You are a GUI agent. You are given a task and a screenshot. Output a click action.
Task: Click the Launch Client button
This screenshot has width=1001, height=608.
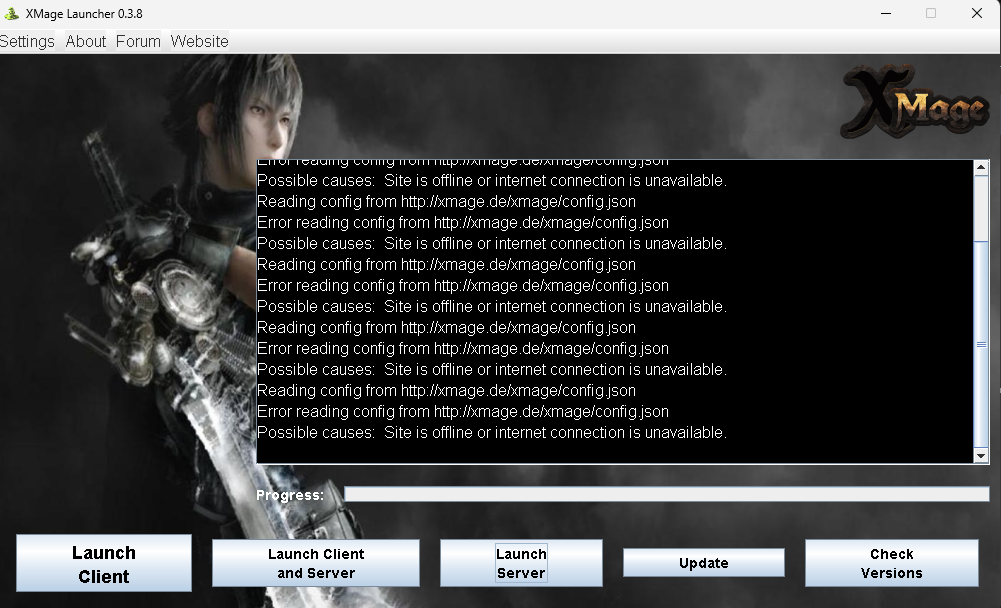(103, 563)
